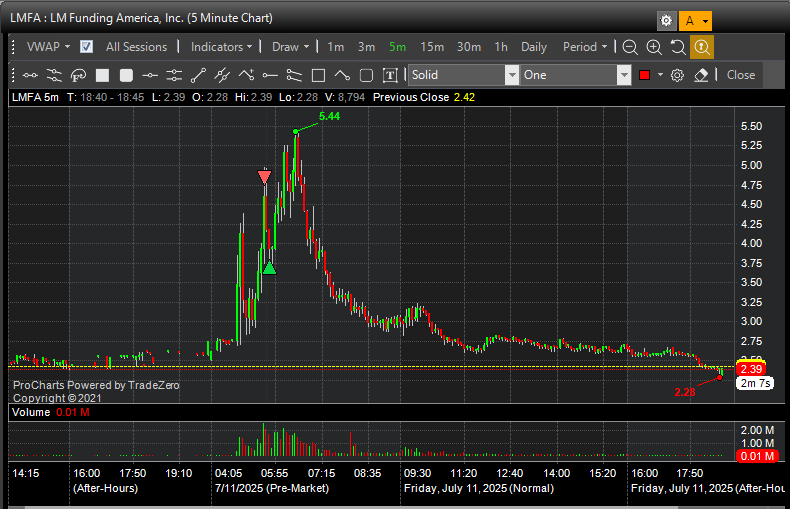Toggle the VWAP checkbox
Viewport: 790px width, 509px height.
[x=86, y=47]
